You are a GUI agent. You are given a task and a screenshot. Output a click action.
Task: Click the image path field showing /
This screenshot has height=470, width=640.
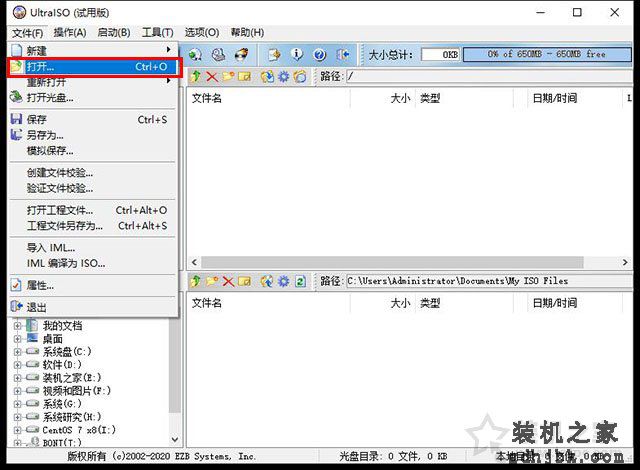(x=489, y=76)
